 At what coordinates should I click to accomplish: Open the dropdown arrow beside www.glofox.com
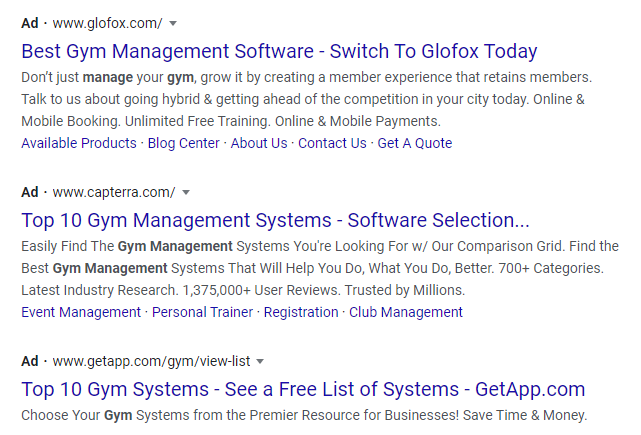[x=173, y=23]
